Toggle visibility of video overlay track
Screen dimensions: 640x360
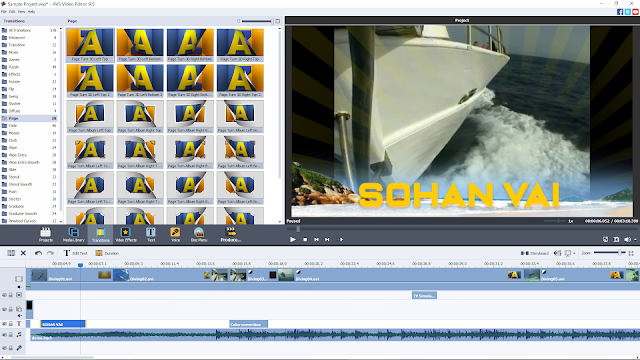[x=4, y=309]
